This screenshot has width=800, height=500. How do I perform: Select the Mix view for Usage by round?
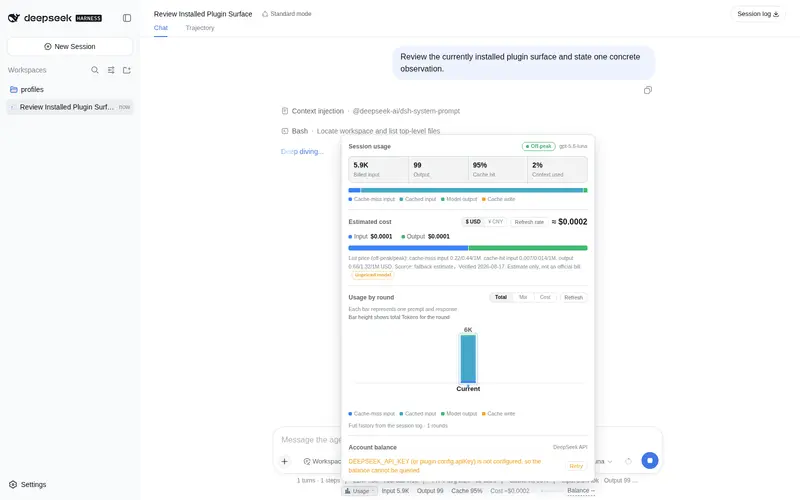pyautogui.click(x=523, y=297)
